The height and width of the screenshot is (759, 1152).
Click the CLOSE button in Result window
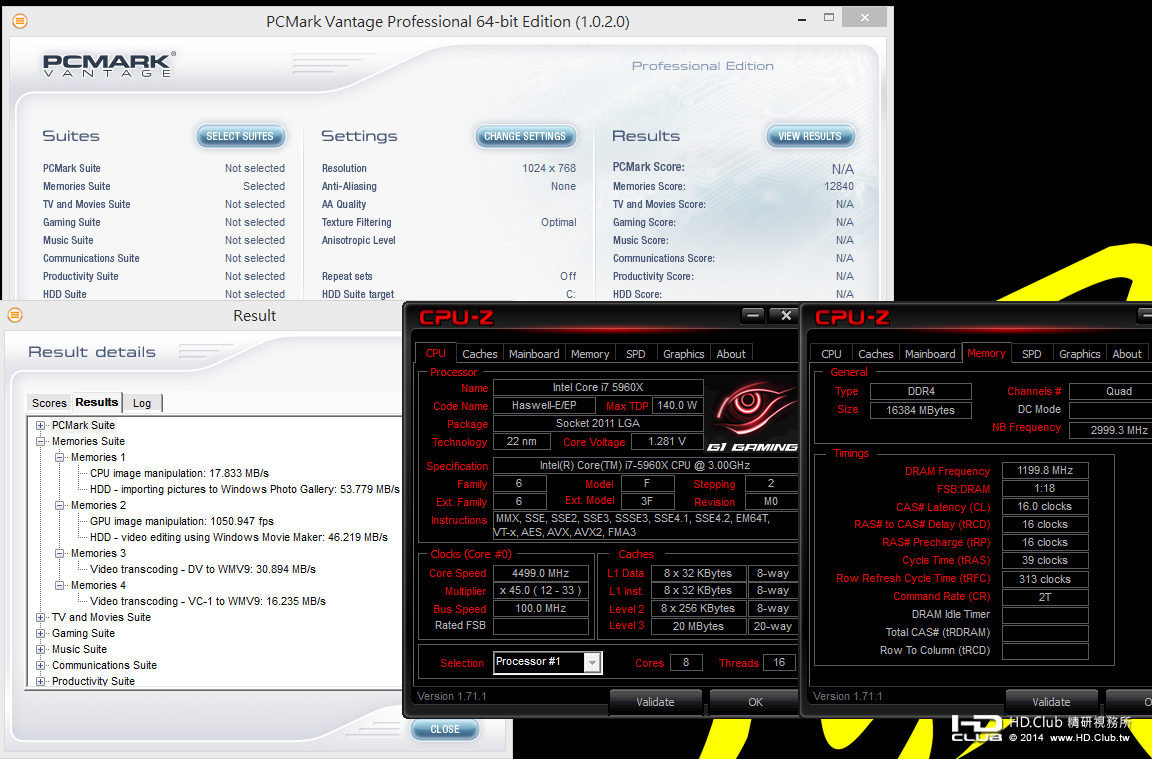coord(445,729)
